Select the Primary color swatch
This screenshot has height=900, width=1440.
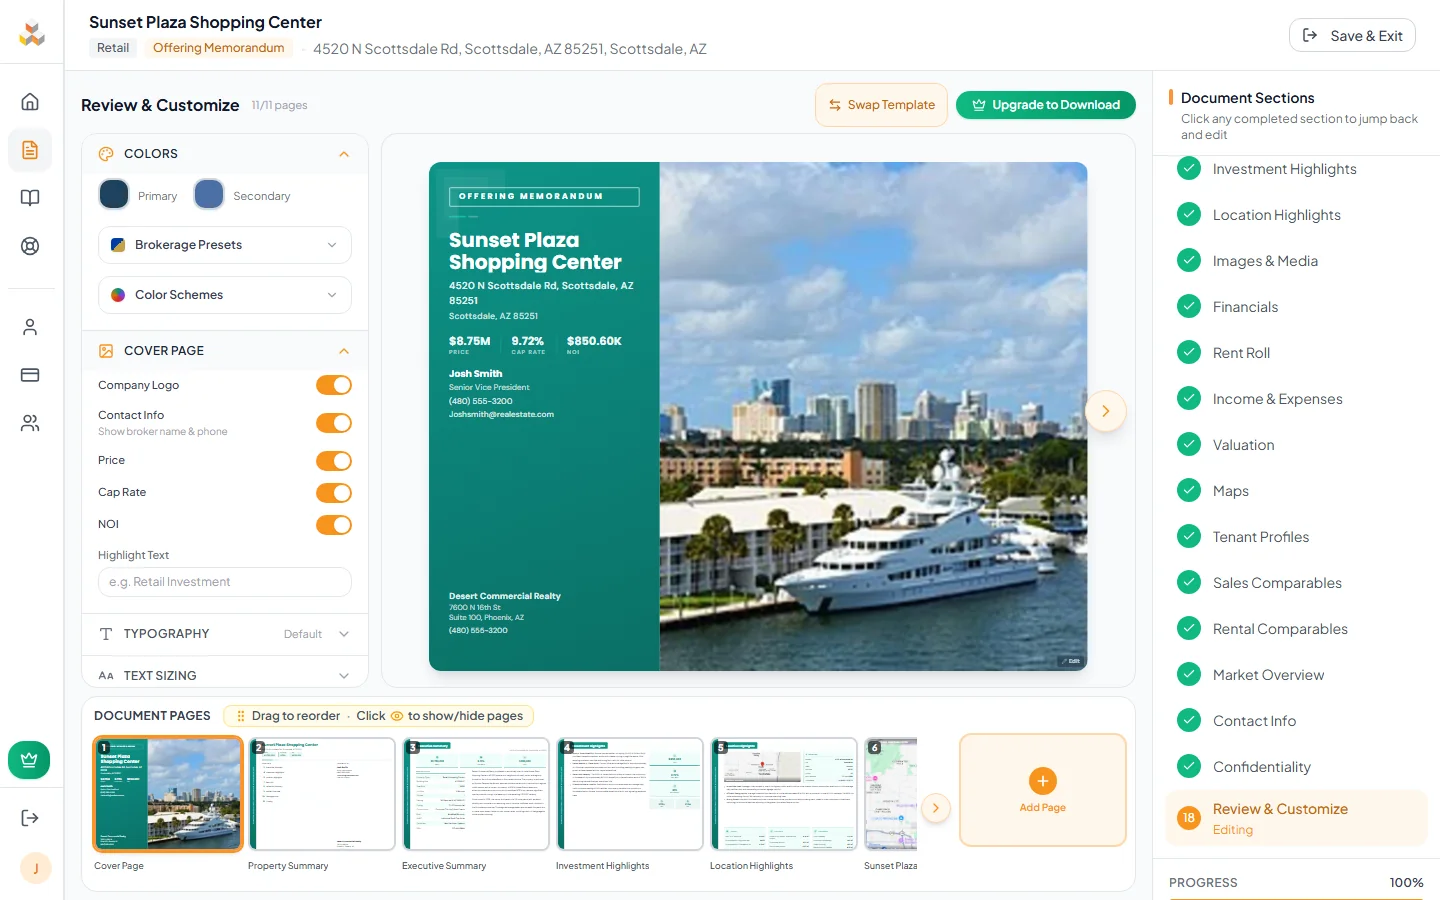112,194
